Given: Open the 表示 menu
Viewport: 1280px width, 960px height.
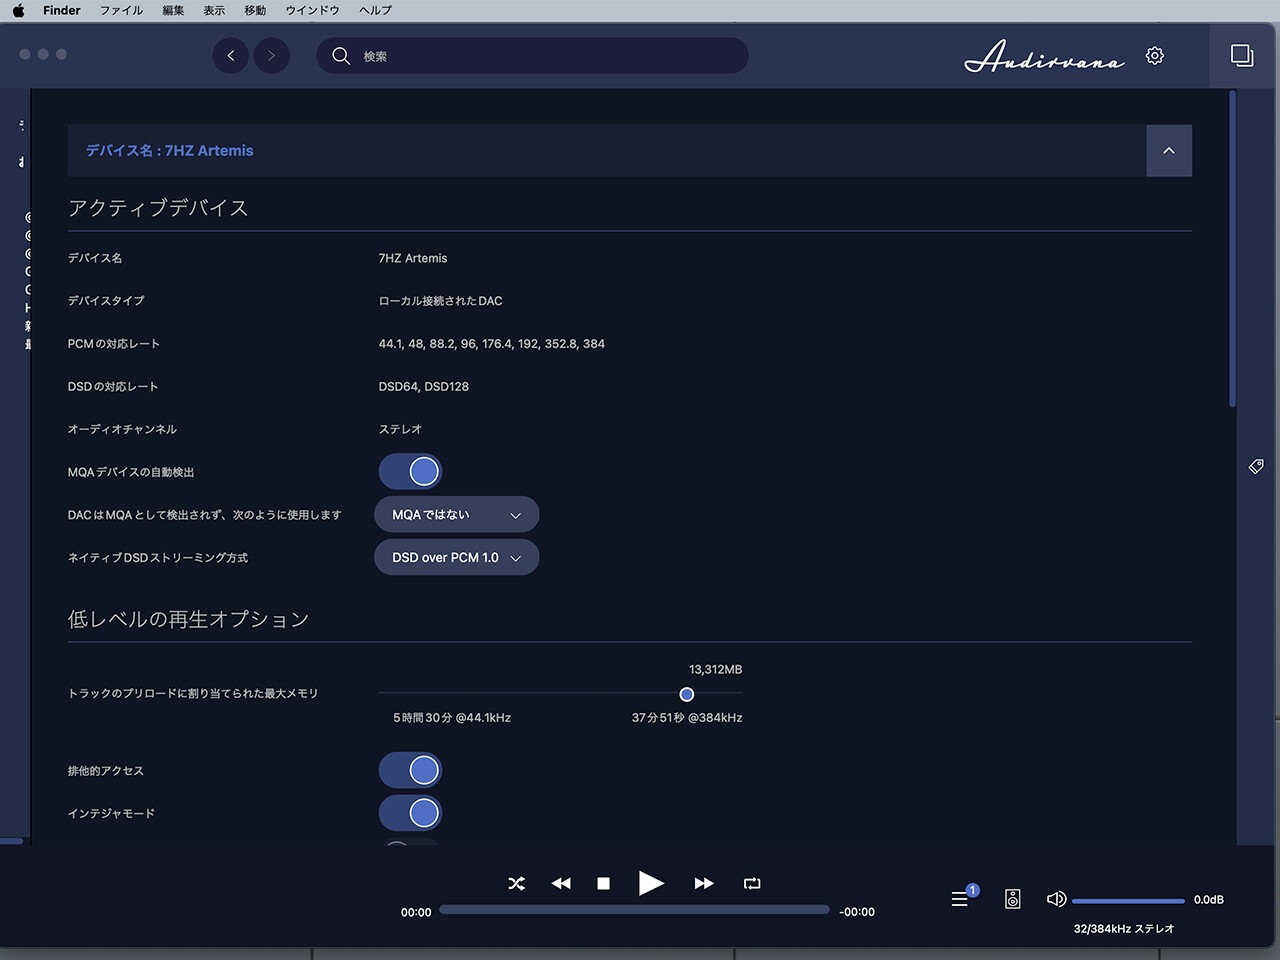Looking at the screenshot, I should pyautogui.click(x=214, y=10).
